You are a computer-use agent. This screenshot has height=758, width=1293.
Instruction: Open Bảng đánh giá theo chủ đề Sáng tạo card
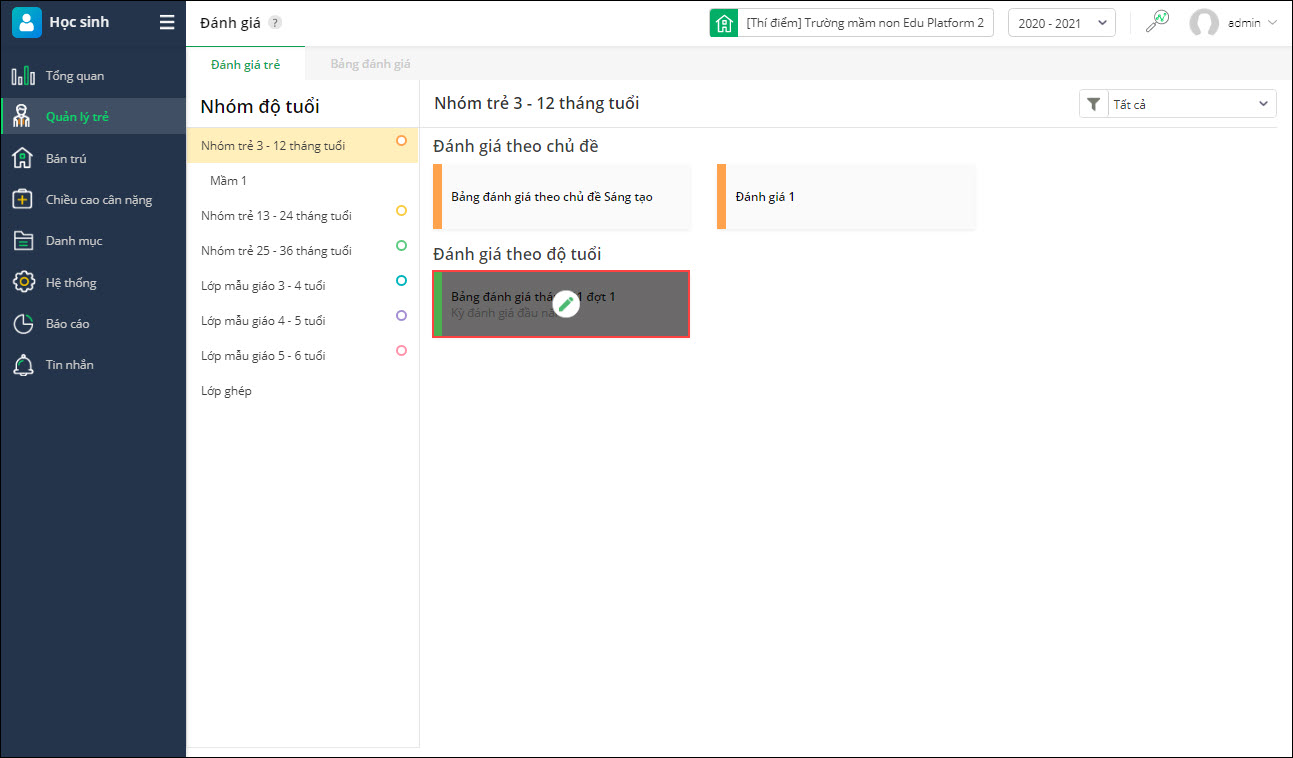tap(562, 197)
